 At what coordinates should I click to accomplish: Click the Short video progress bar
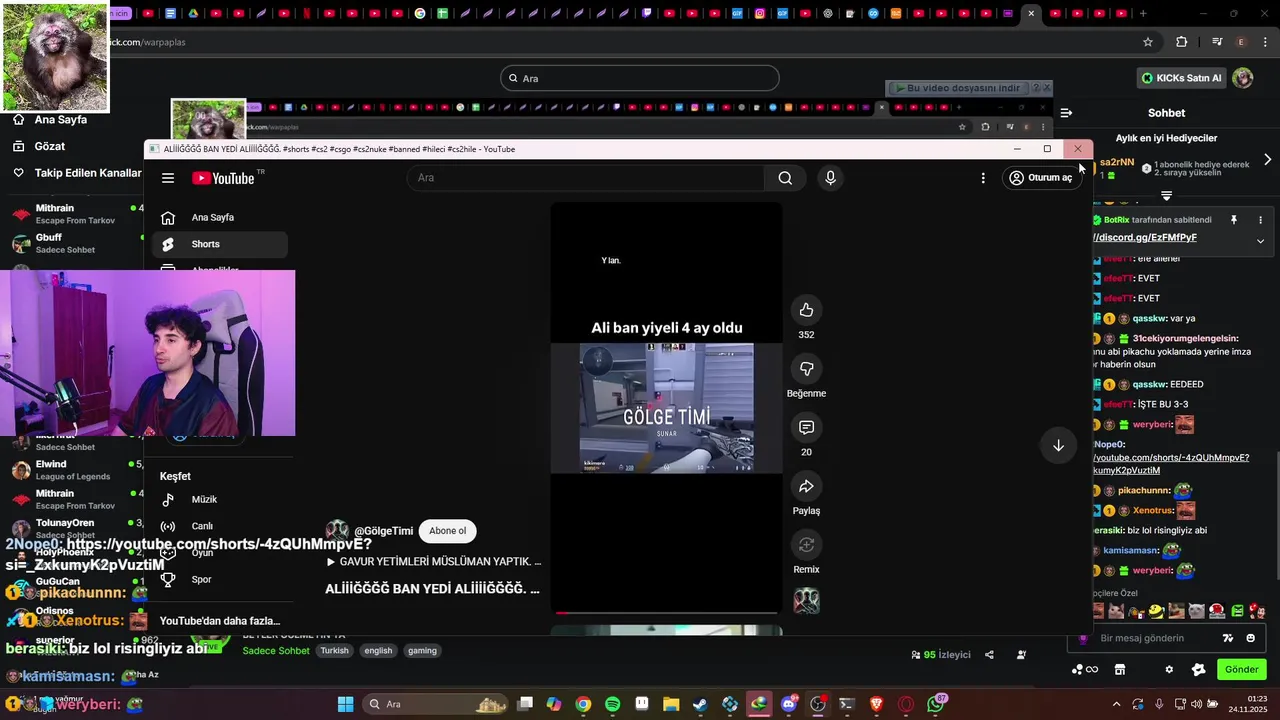pyautogui.click(x=667, y=612)
